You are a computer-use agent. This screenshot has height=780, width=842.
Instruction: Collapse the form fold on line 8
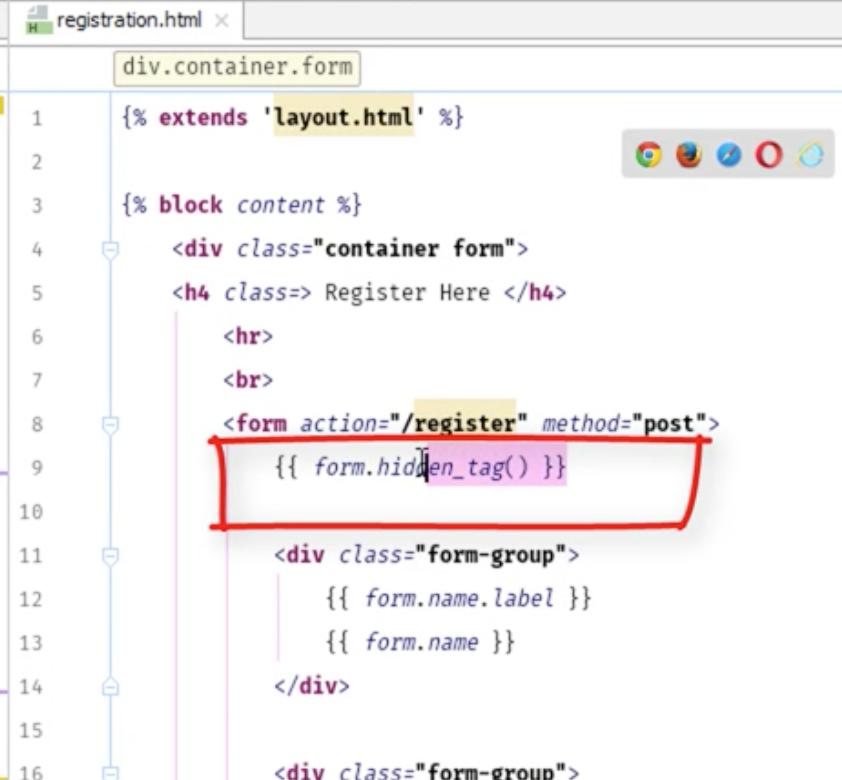point(110,425)
